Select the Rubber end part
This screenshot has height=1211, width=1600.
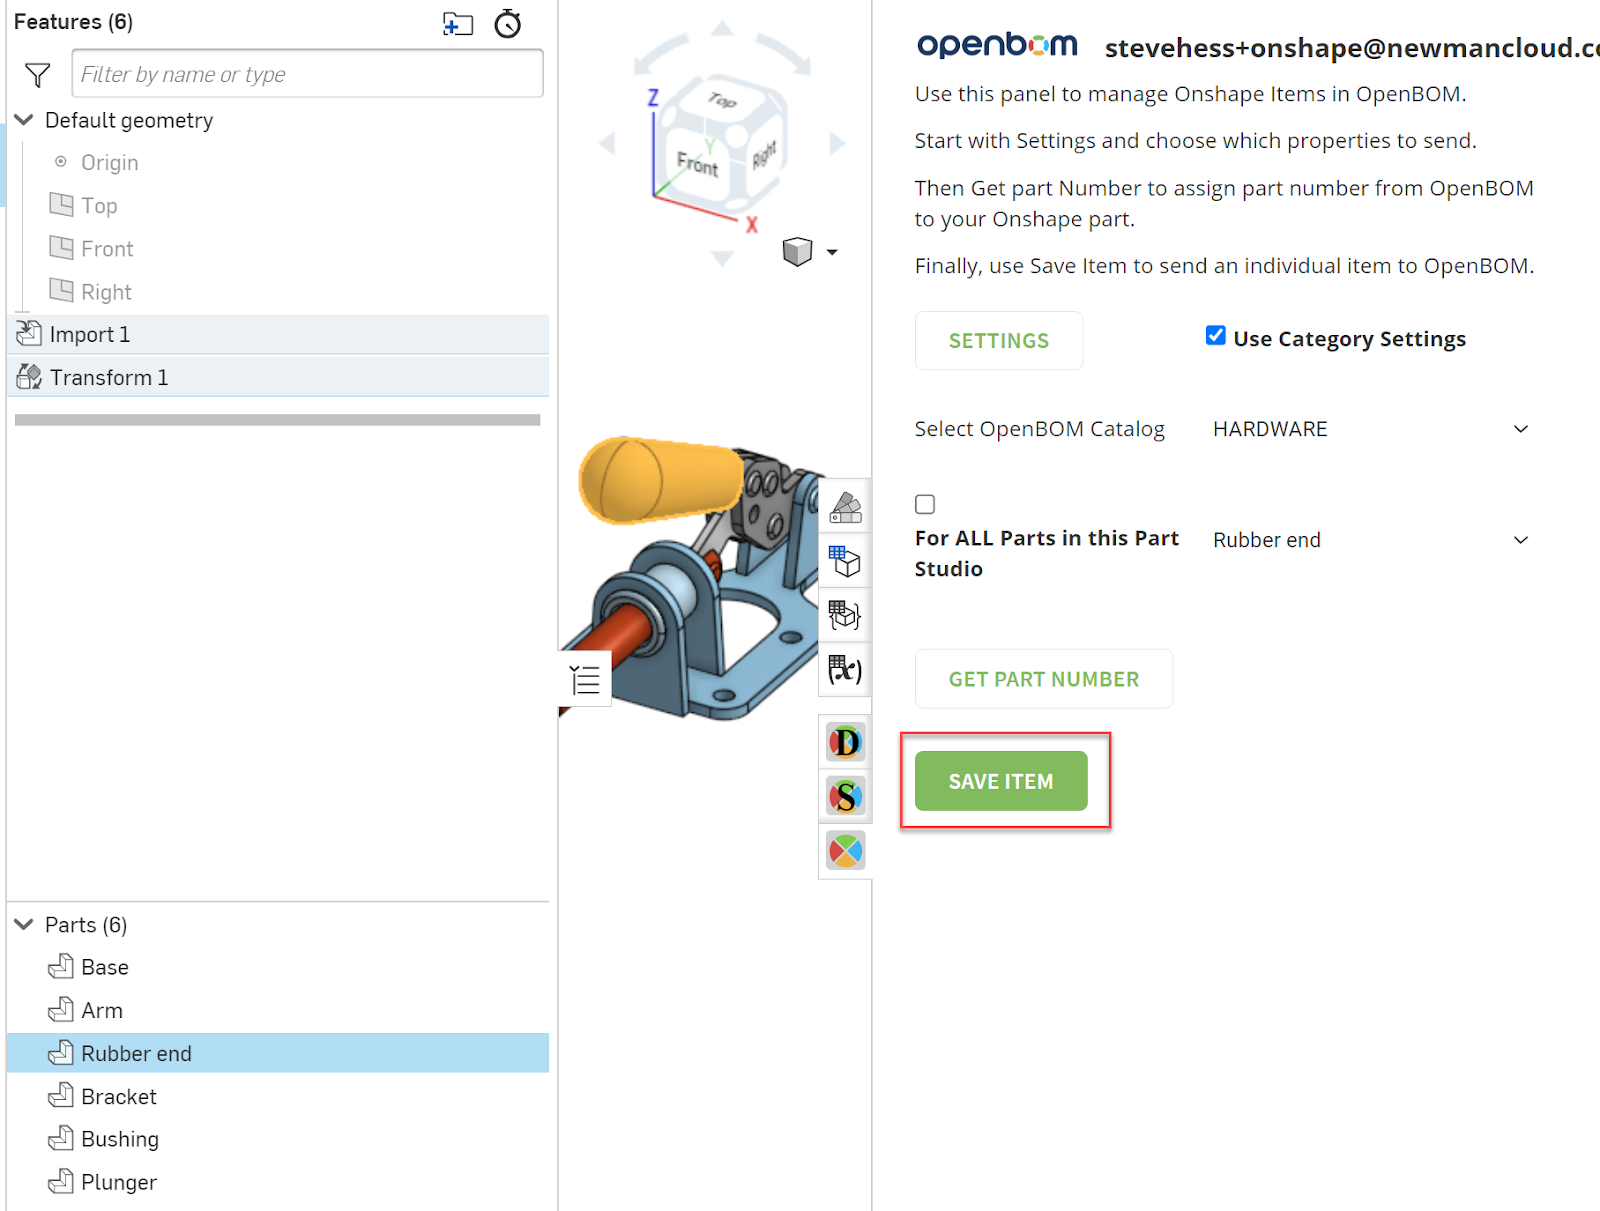coord(278,1053)
